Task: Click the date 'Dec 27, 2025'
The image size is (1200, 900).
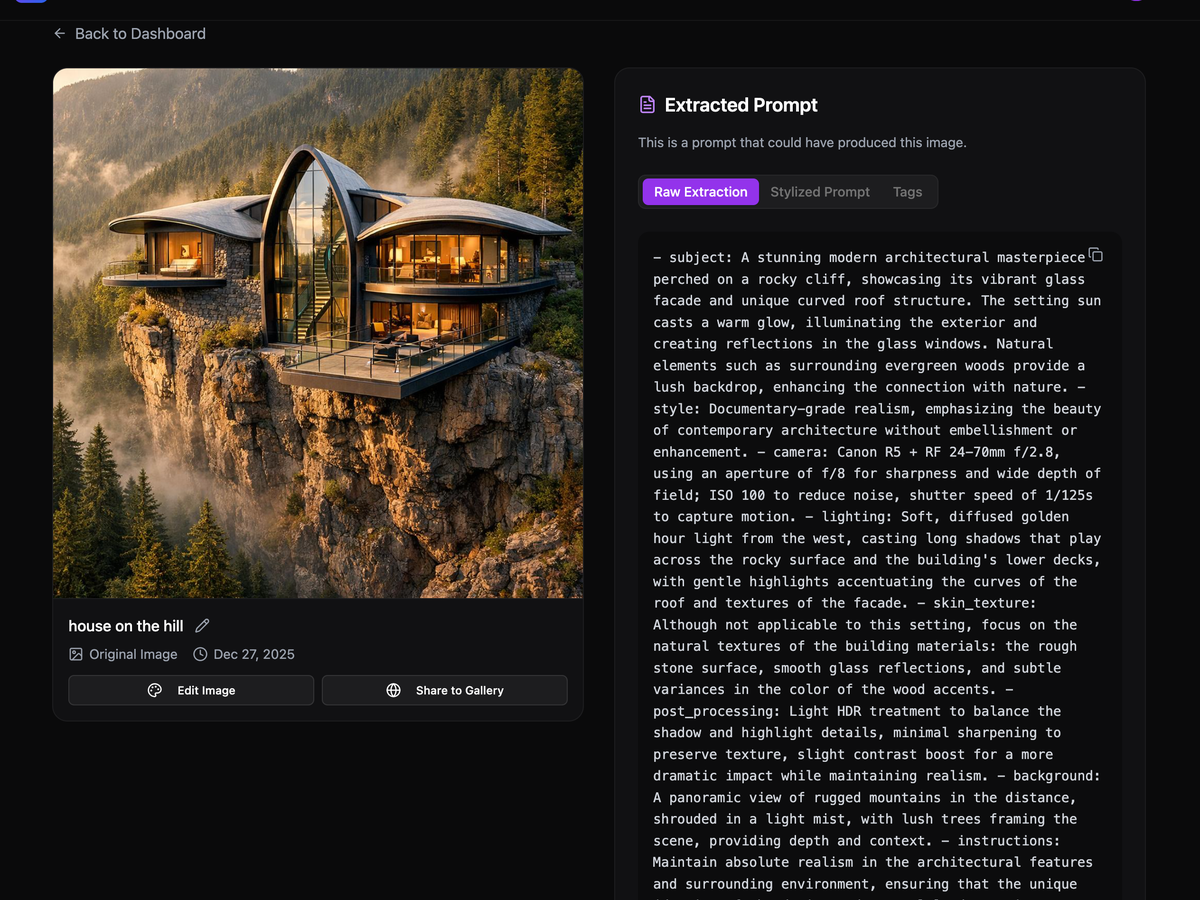Action: point(254,654)
